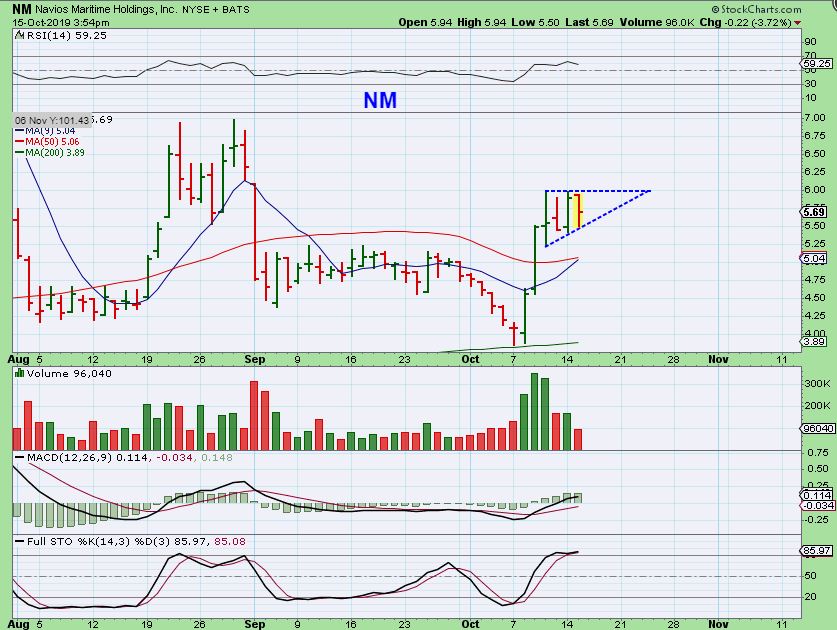The image size is (837, 630).
Task: Click the 7.00 price axis label
Action: (815, 117)
